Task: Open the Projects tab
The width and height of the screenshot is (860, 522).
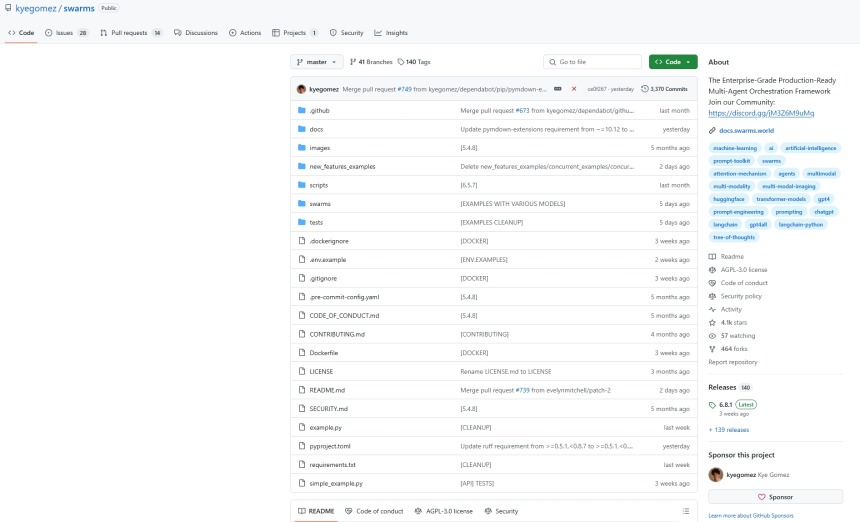Action: (x=295, y=33)
